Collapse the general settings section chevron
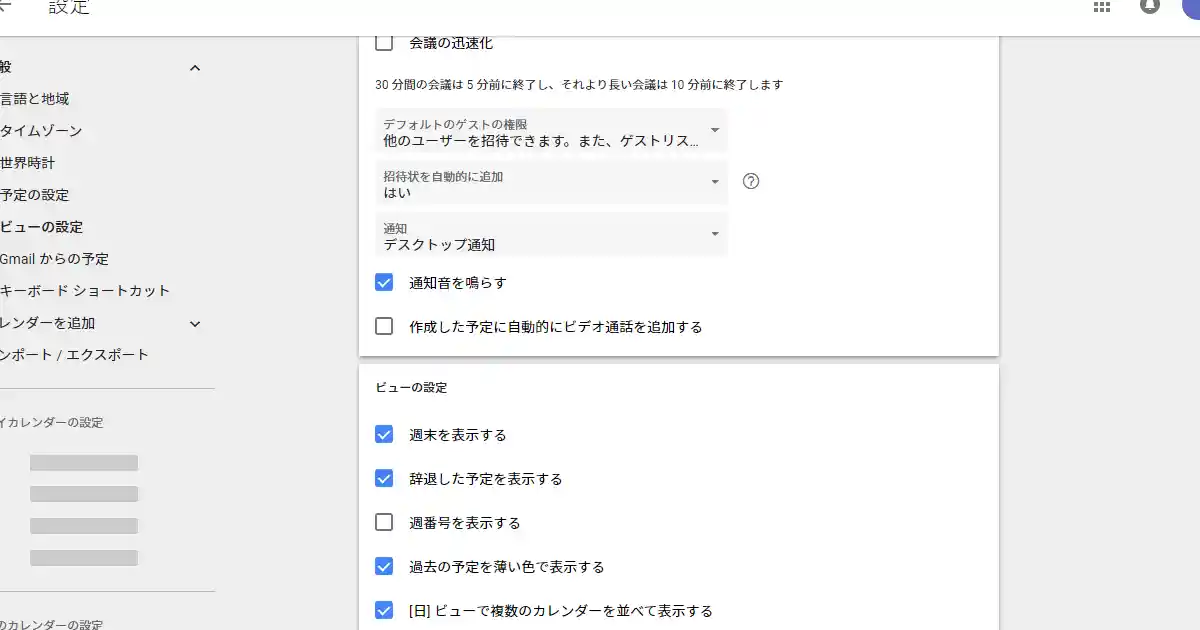 tap(195, 68)
